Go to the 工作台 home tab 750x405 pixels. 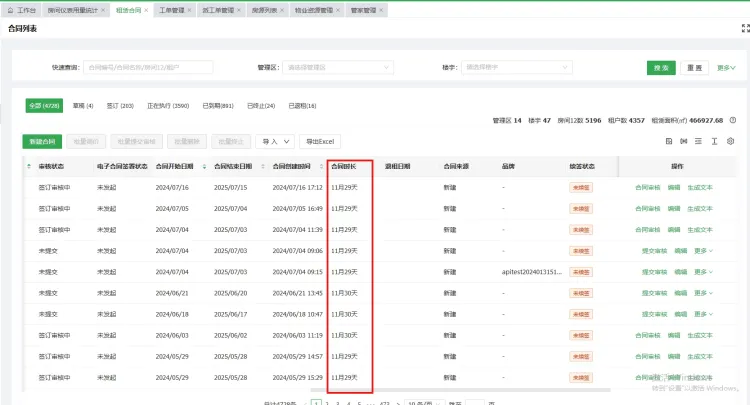pyautogui.click(x=22, y=10)
